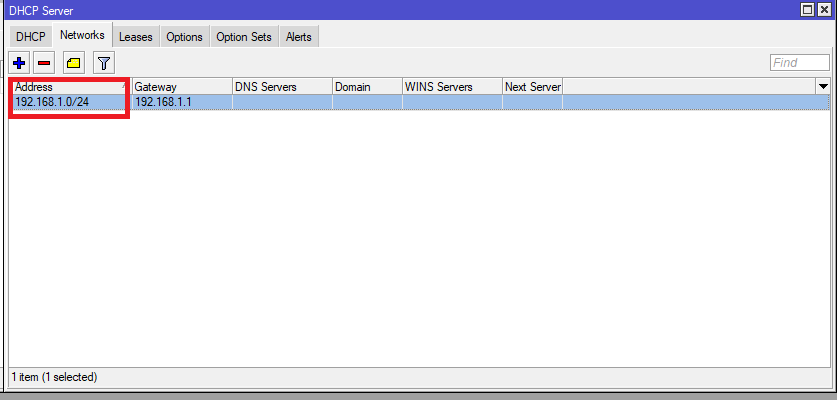Close the DHCP Server window
This screenshot has height=400, width=837.
click(x=824, y=10)
